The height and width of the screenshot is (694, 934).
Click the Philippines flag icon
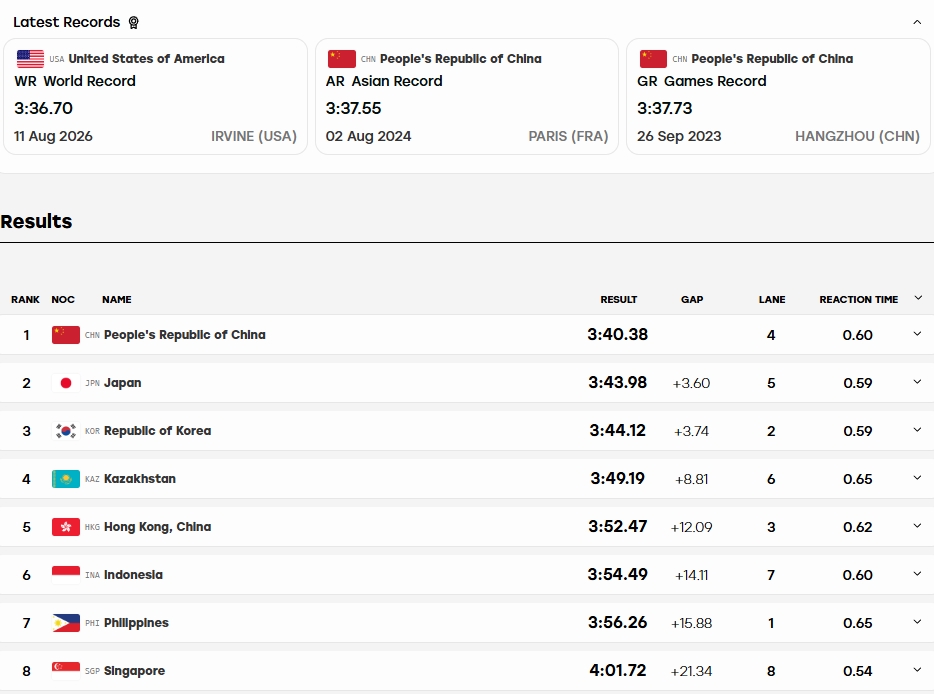(x=66, y=623)
